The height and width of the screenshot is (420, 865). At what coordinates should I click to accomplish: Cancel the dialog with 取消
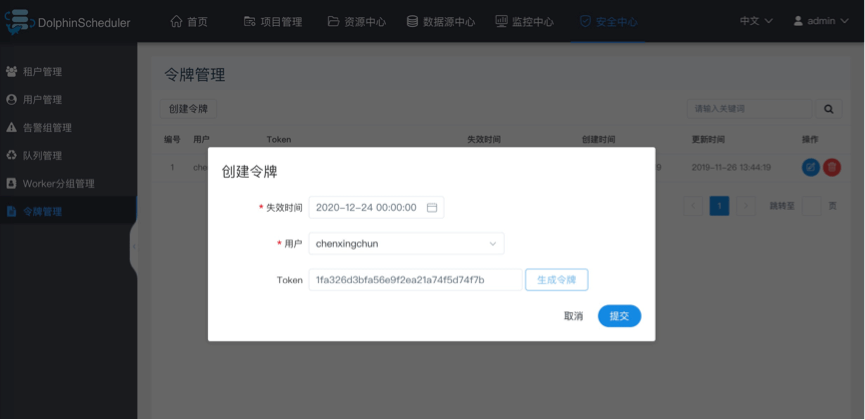coord(573,316)
